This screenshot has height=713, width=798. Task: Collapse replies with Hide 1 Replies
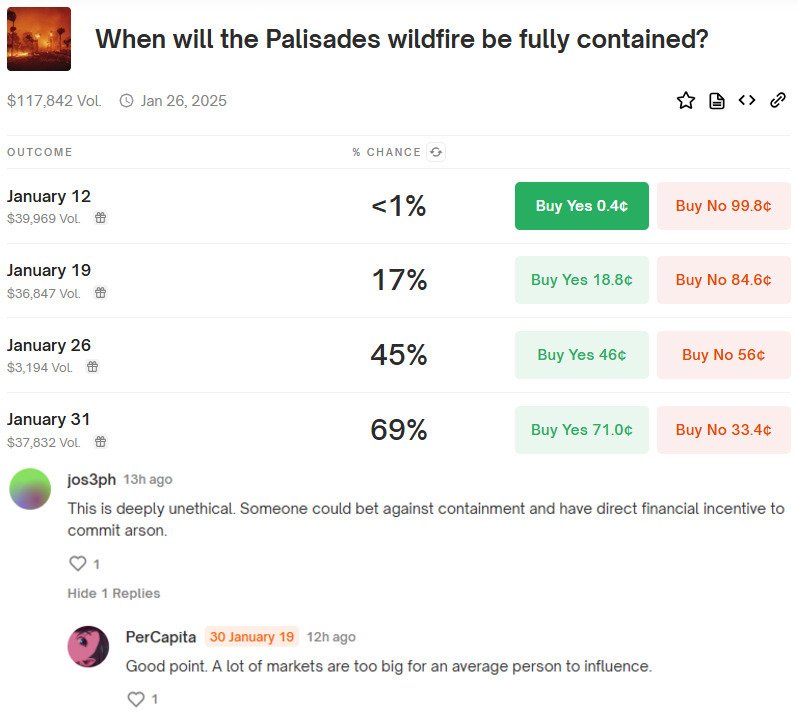coord(114,593)
